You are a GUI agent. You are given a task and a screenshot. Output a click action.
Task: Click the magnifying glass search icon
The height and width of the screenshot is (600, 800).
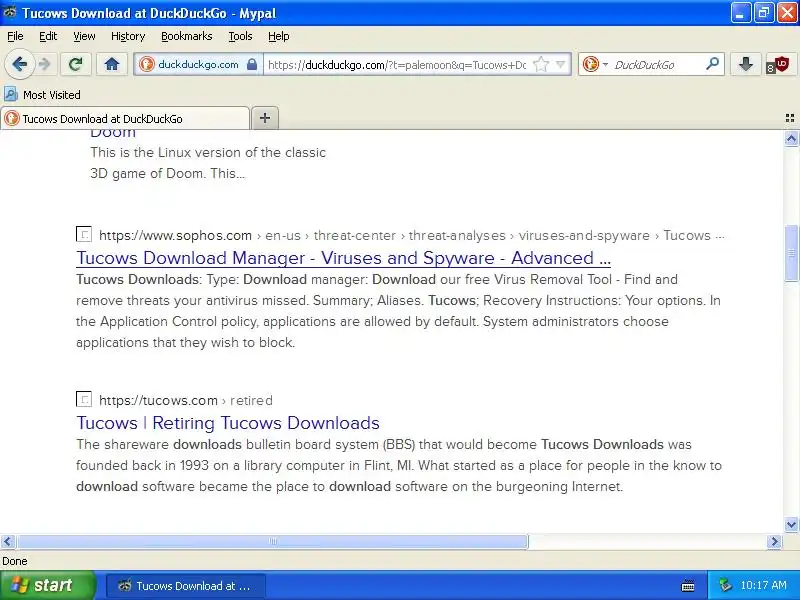coord(713,64)
